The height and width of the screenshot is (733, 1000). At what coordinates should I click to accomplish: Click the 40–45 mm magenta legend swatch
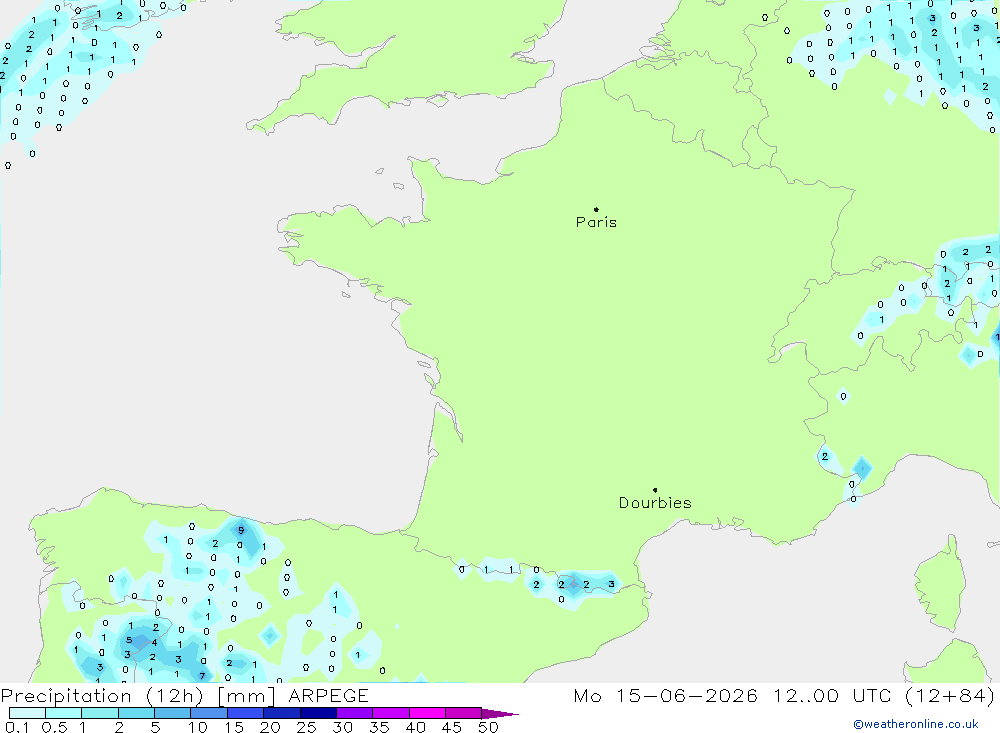[x=427, y=713]
